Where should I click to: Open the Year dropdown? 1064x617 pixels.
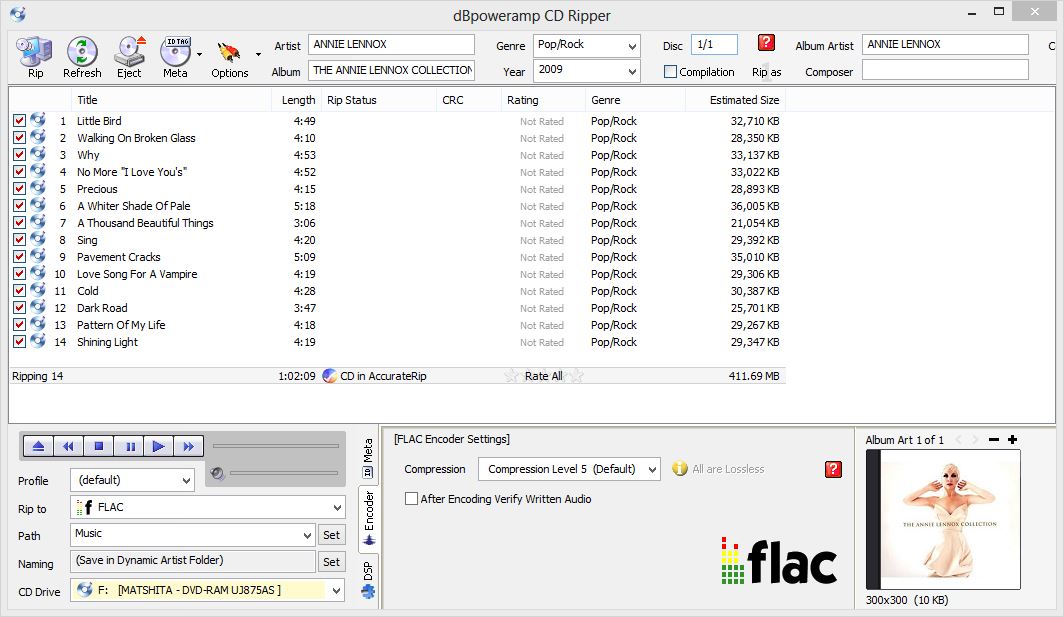coord(632,71)
